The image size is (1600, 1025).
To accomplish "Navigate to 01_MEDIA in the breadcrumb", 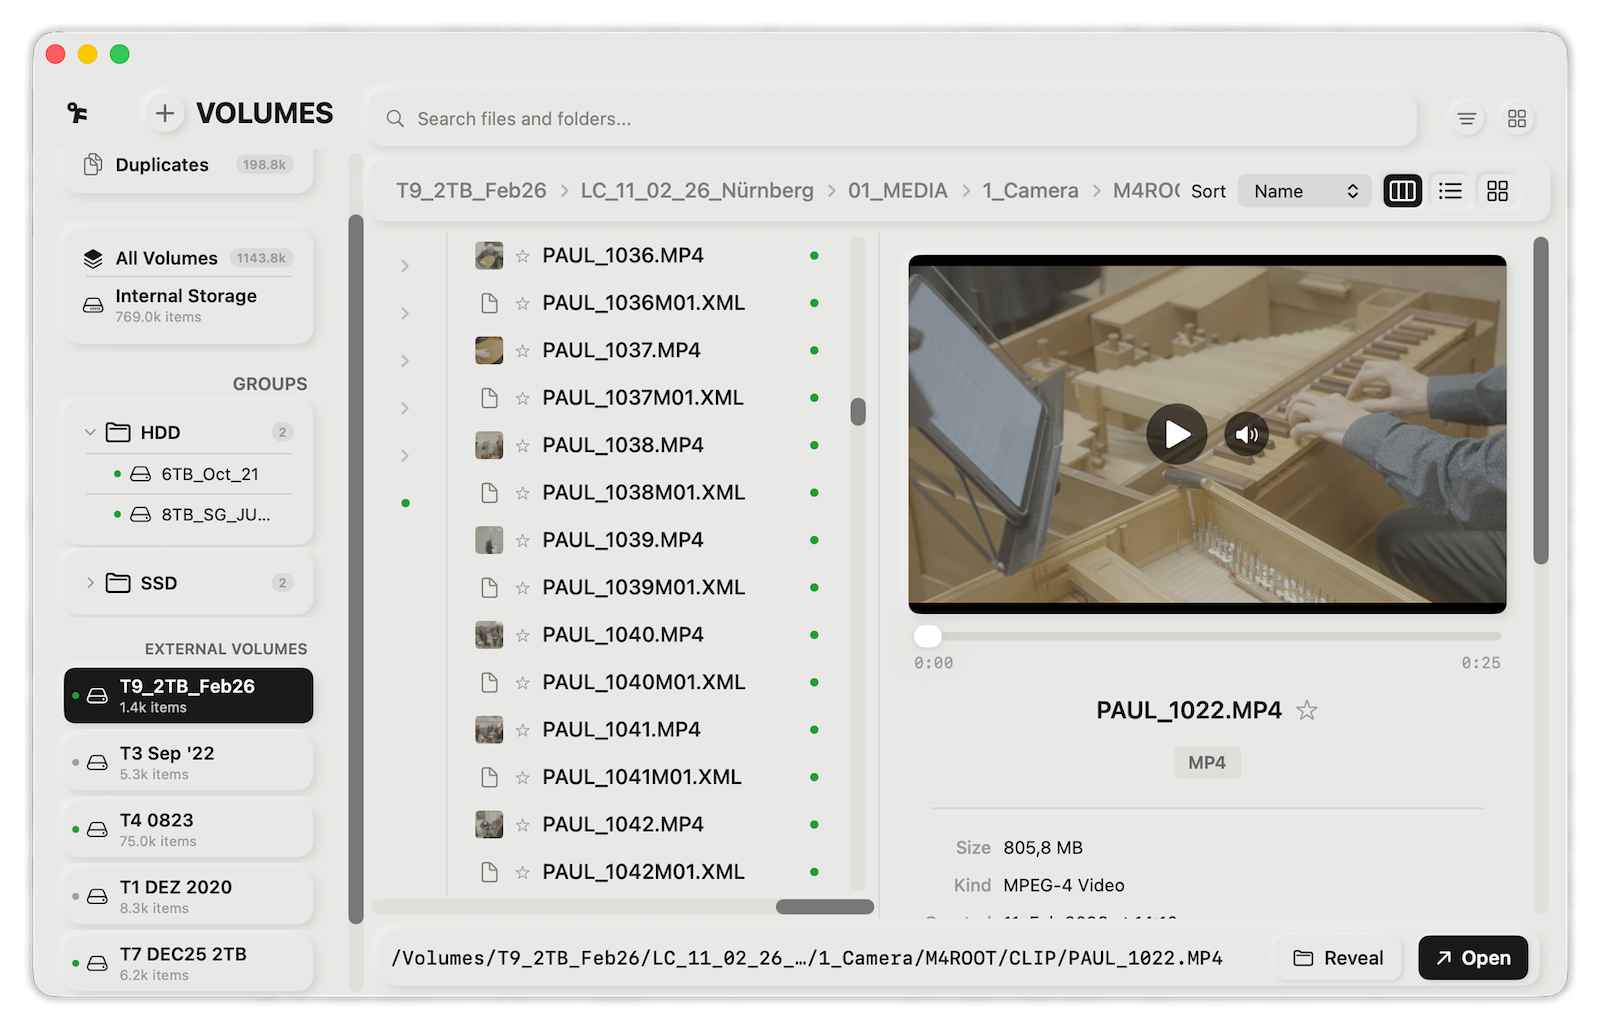I will [x=897, y=190].
